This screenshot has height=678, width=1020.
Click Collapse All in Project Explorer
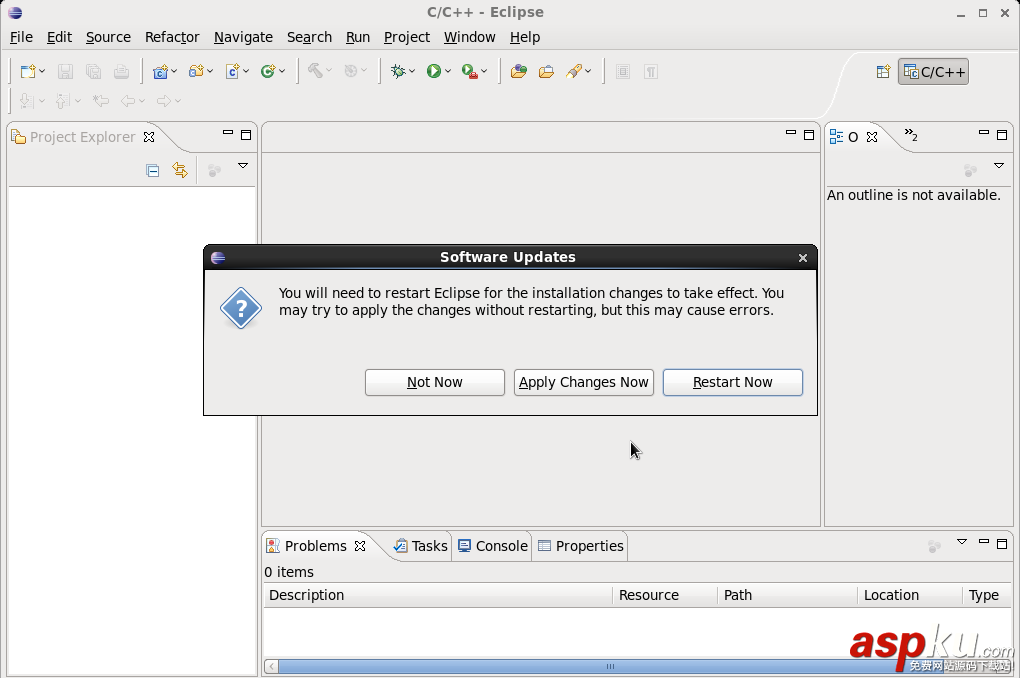[x=153, y=171]
